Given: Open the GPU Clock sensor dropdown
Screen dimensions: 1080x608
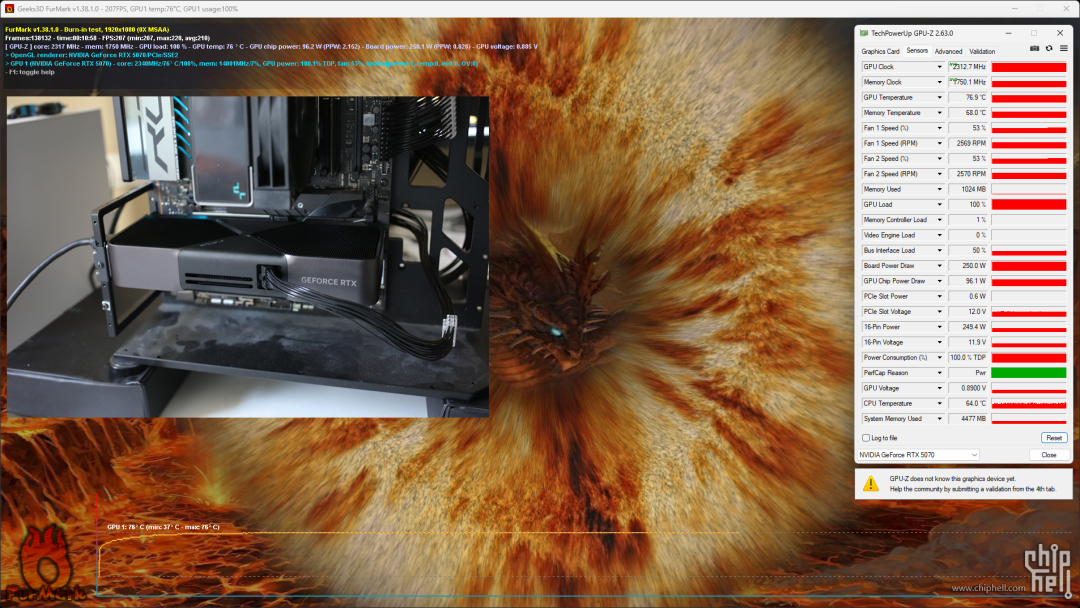Looking at the screenshot, I should click(939, 67).
